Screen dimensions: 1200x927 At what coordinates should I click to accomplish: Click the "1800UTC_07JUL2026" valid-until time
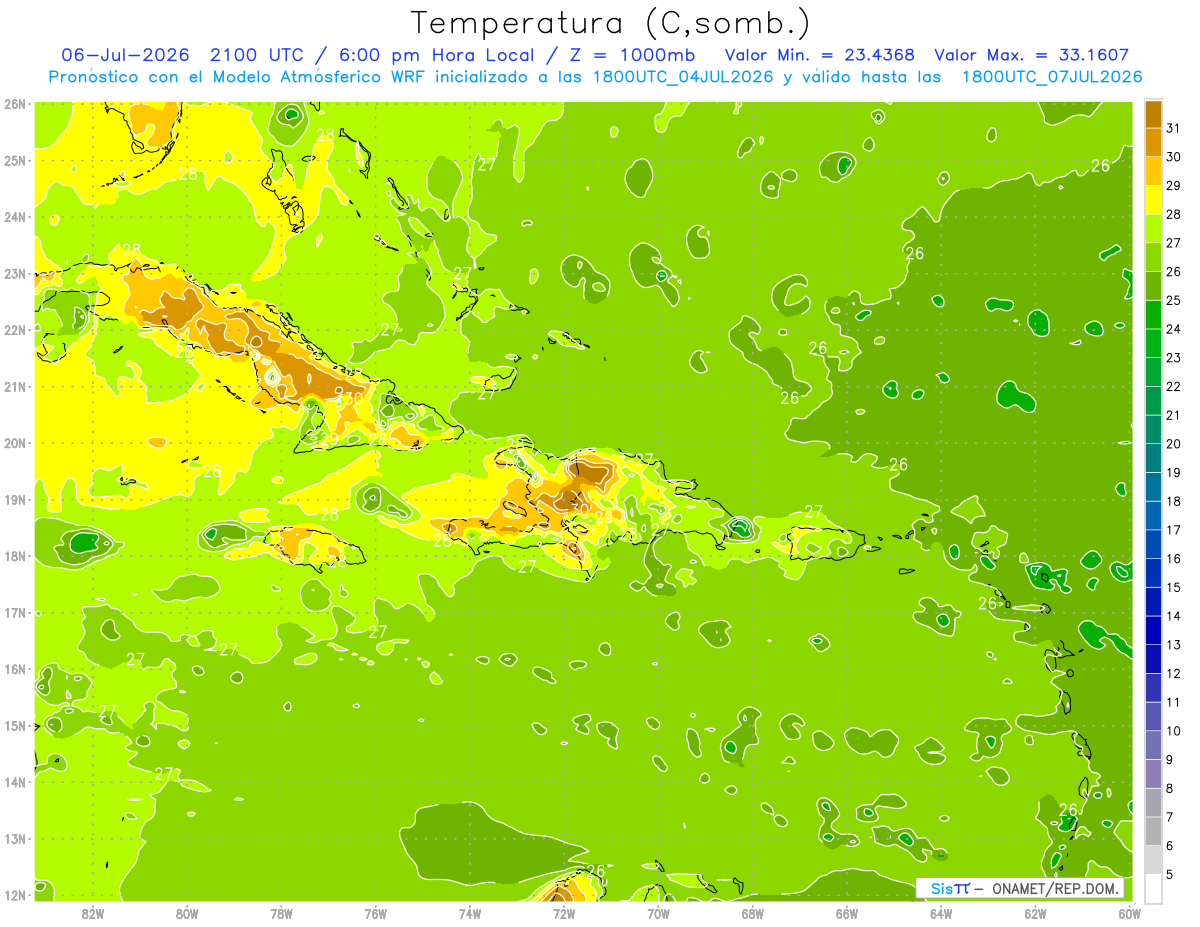1052,77
